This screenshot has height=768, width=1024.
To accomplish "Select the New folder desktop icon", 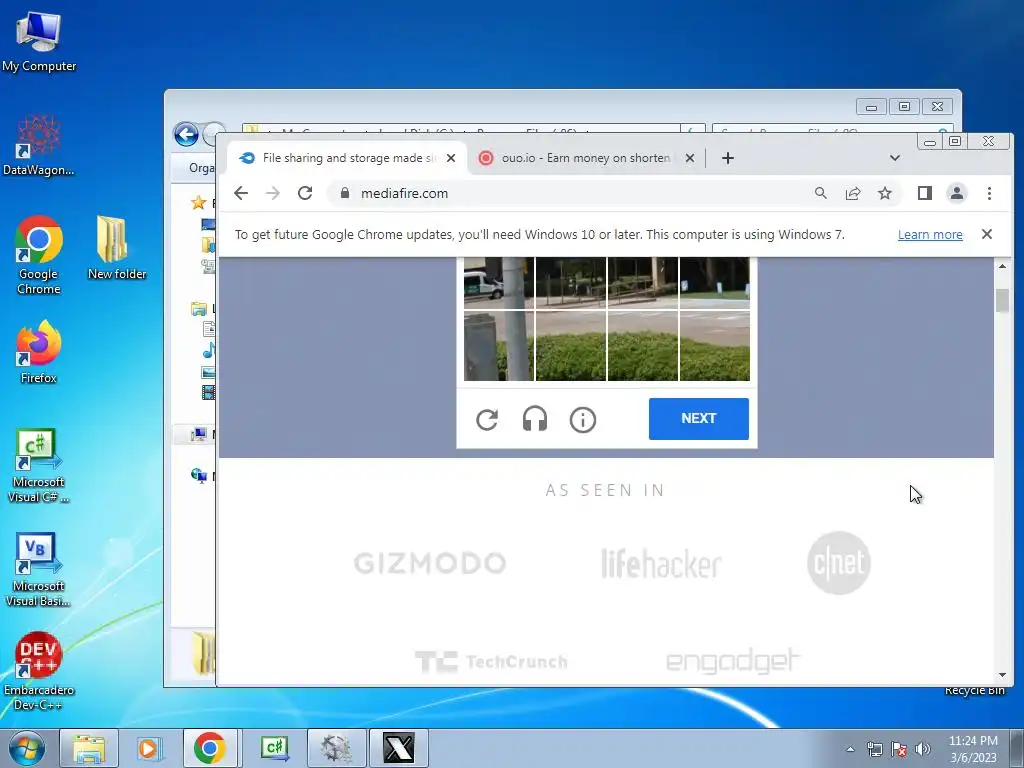I will pos(117,248).
